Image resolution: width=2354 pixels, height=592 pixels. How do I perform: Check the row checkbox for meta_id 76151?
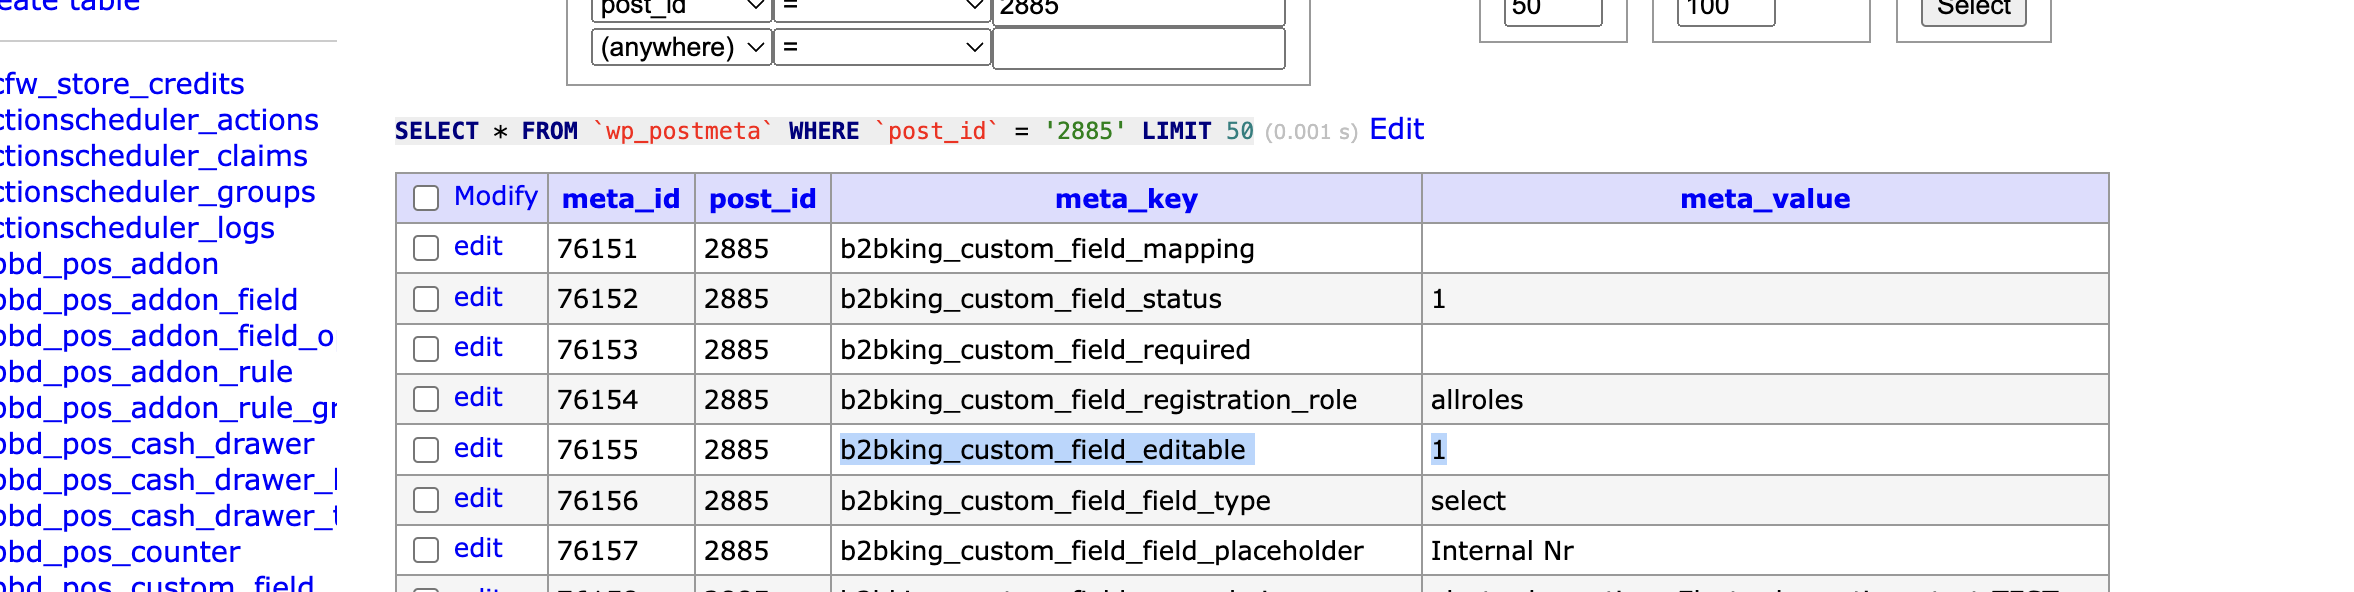426,248
